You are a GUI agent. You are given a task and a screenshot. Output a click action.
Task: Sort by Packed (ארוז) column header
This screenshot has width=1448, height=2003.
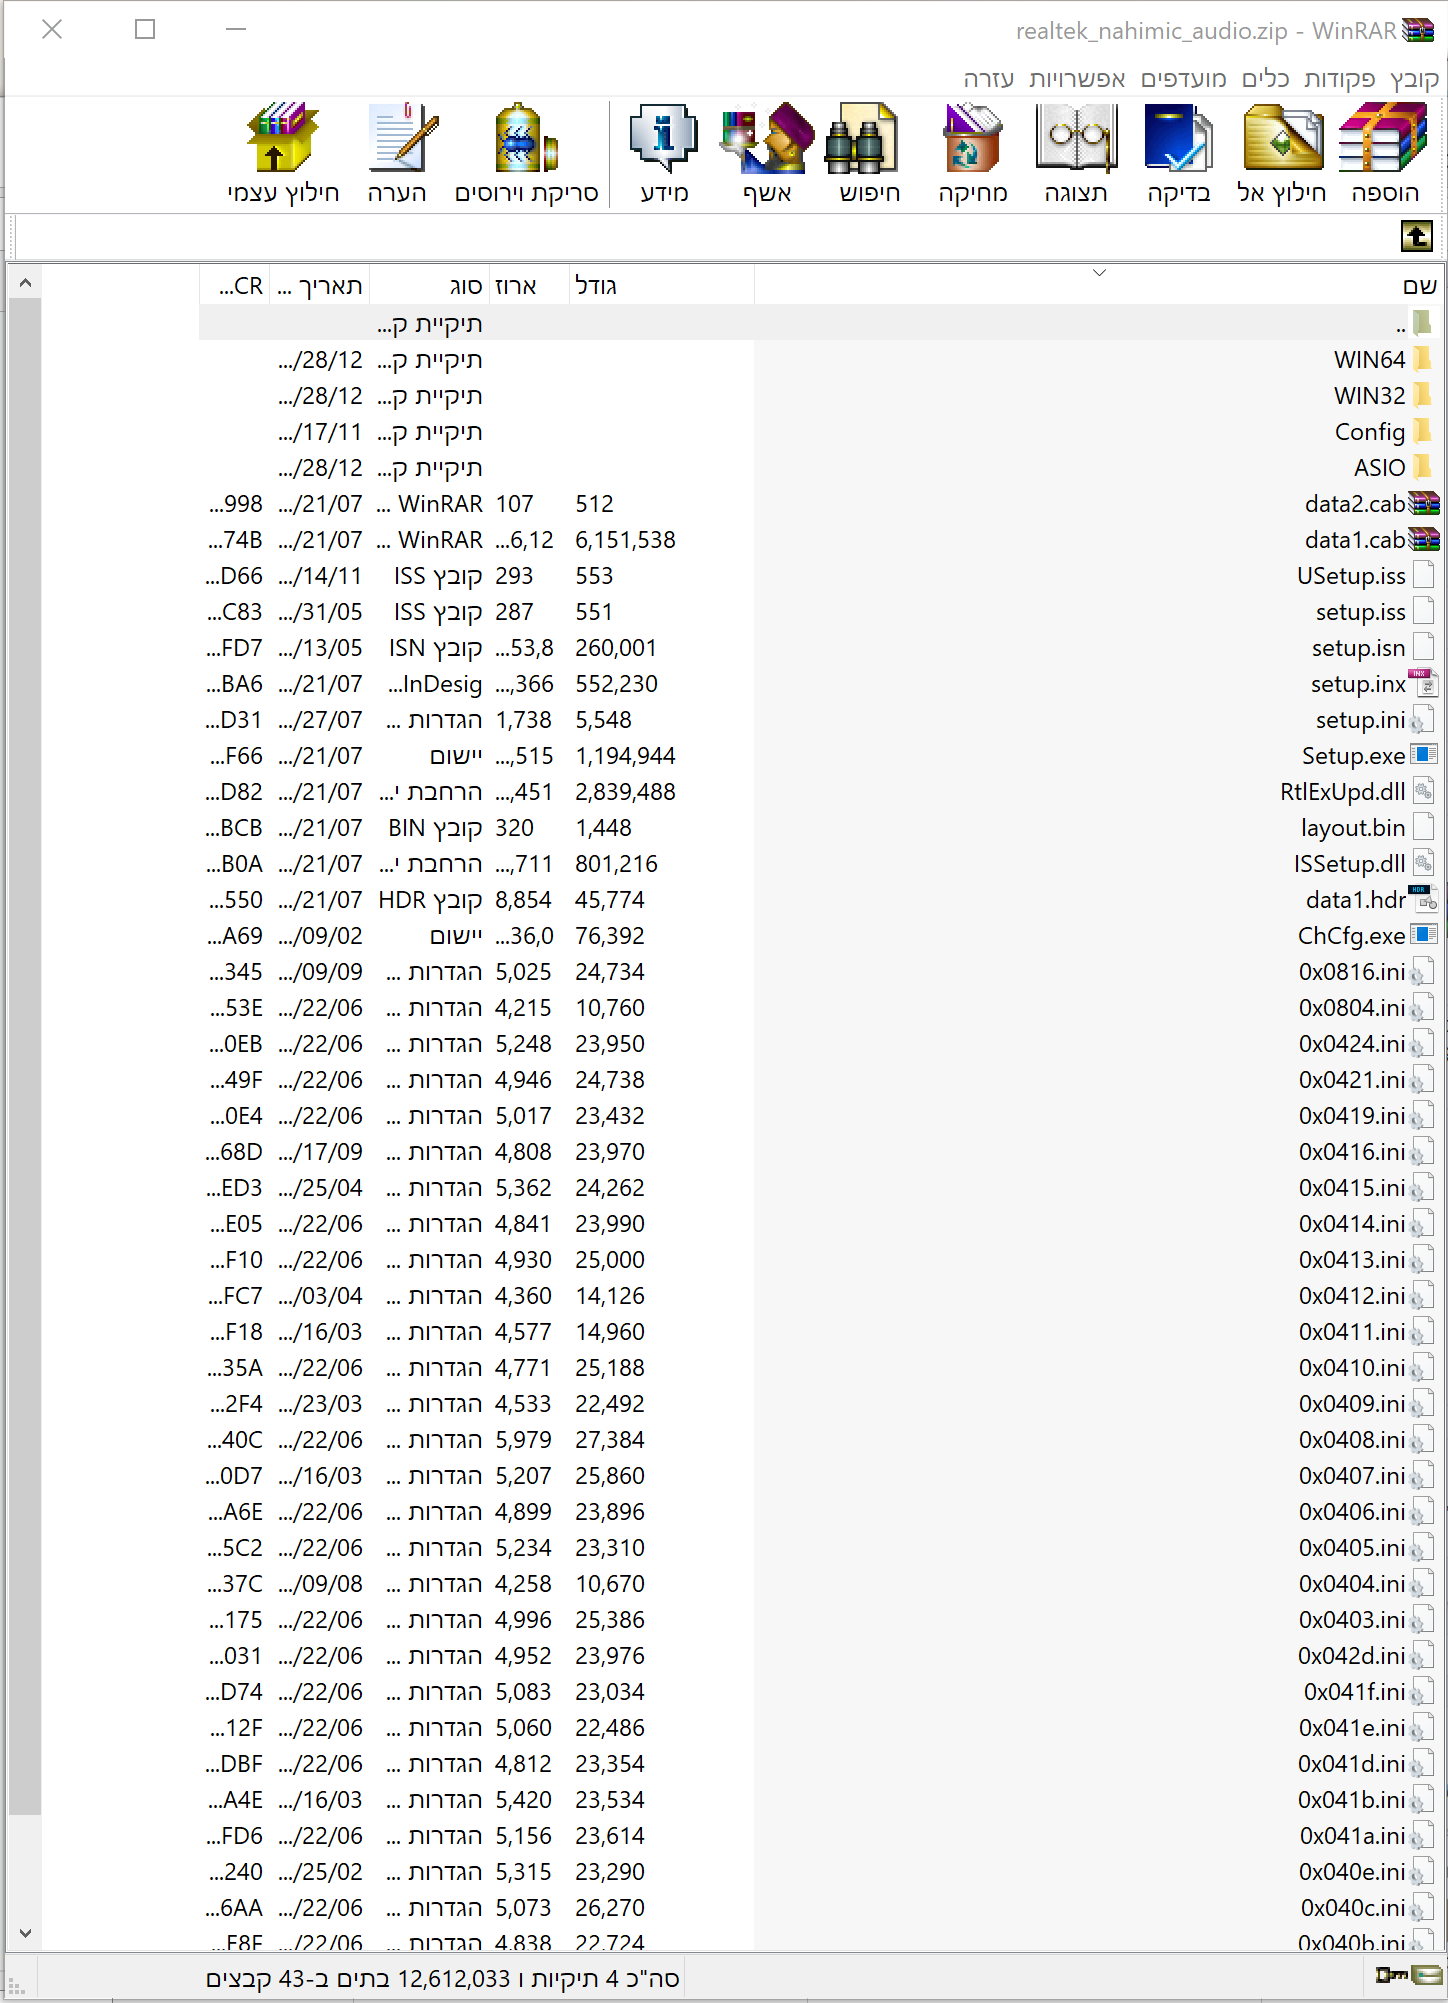click(529, 285)
